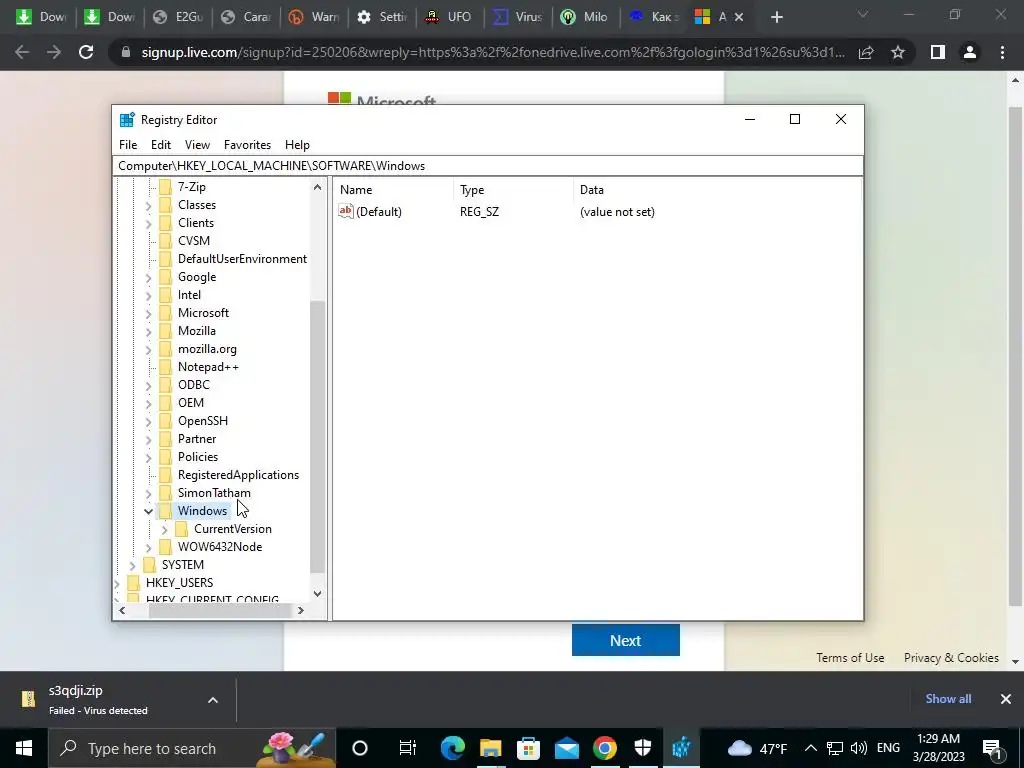Open the File menu in Registry Editor
1024x768 pixels.
pyautogui.click(x=128, y=145)
